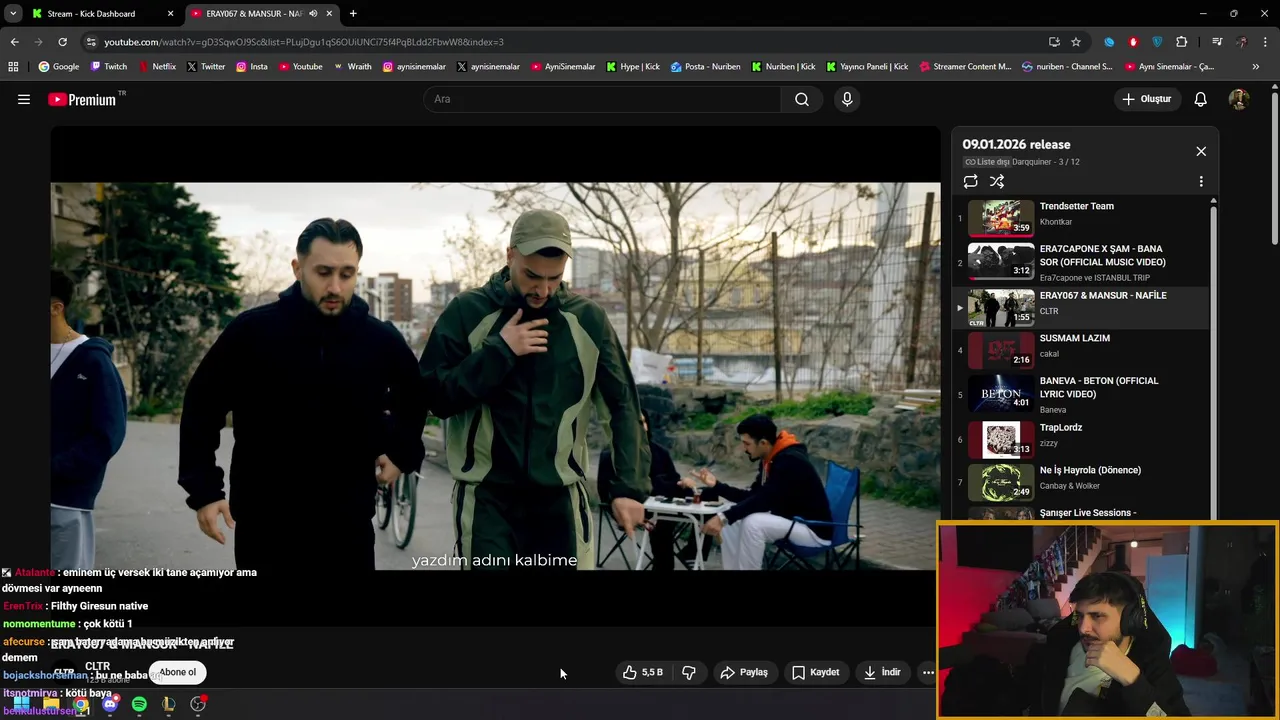Bookmark this page with star icon
1280x720 pixels.
coord(1076,42)
